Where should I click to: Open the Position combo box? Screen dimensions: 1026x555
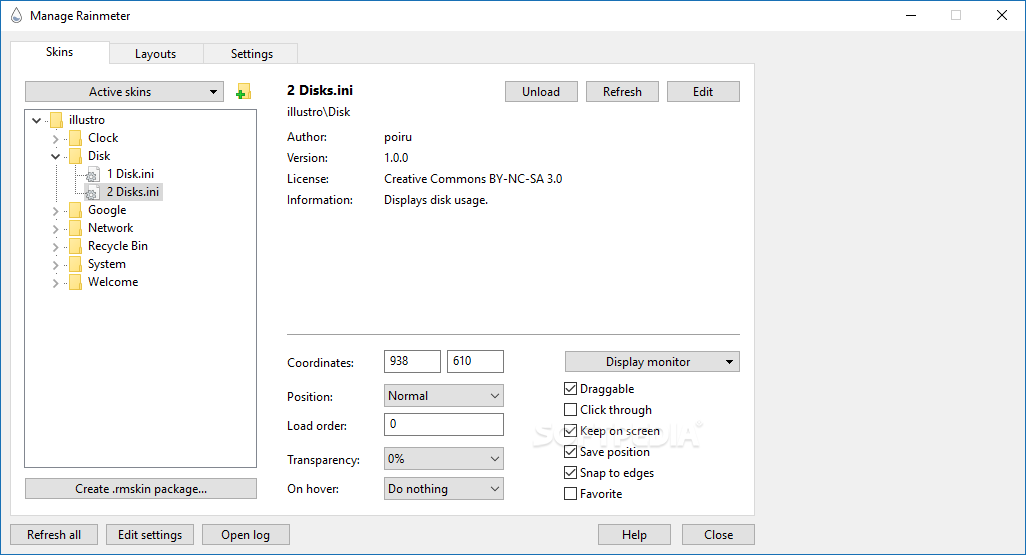pos(444,396)
